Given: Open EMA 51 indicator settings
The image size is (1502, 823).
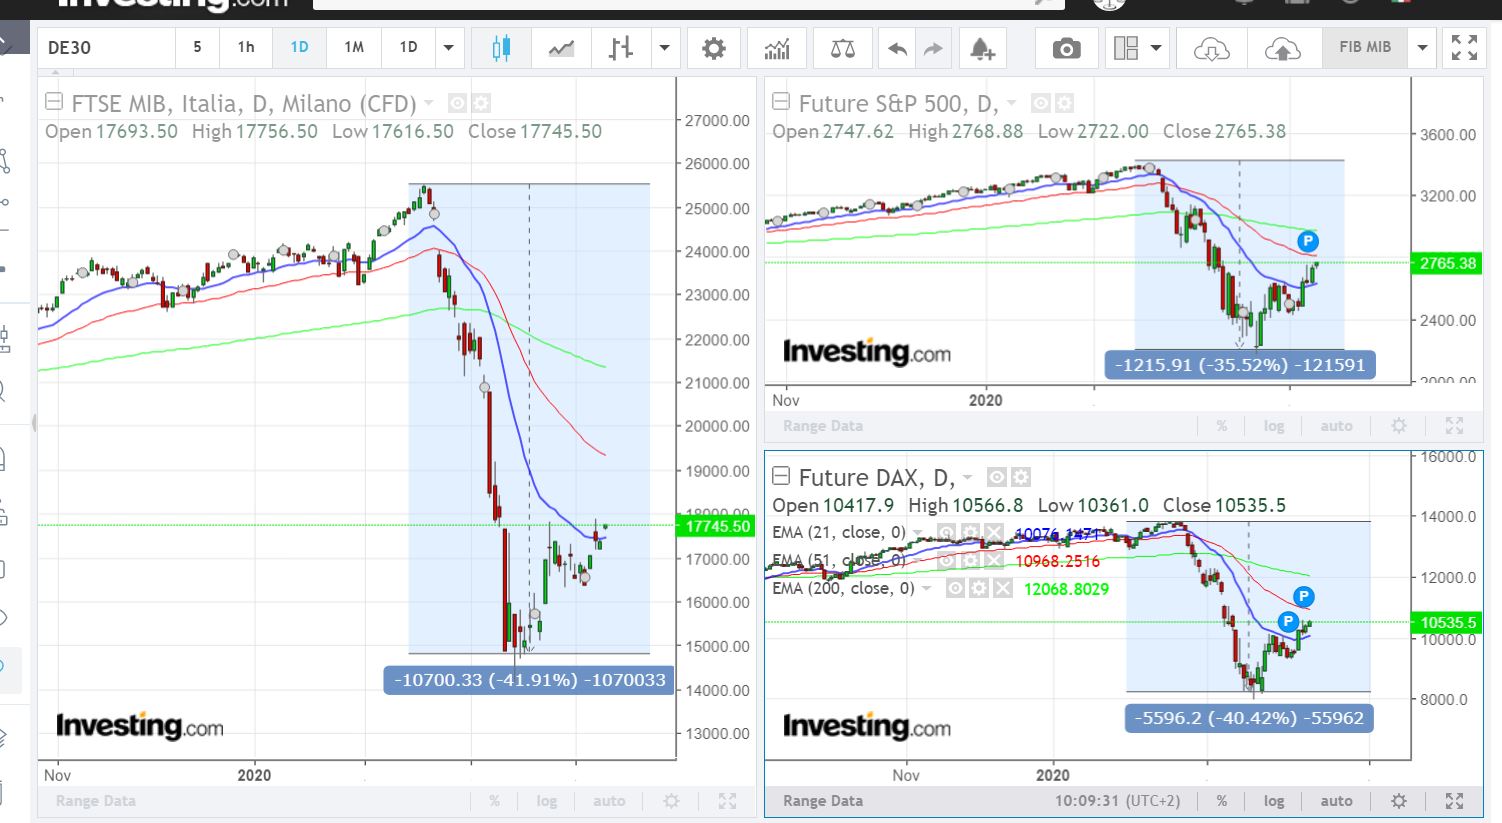Looking at the screenshot, I should (x=969, y=561).
